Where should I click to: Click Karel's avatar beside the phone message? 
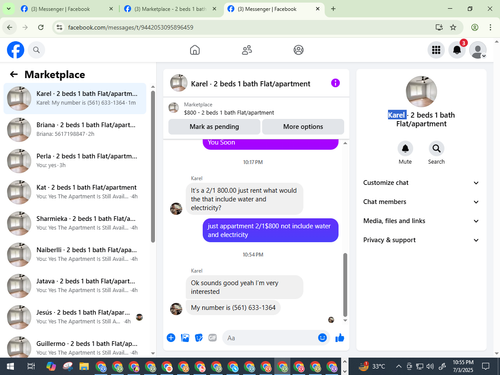tap(176, 309)
